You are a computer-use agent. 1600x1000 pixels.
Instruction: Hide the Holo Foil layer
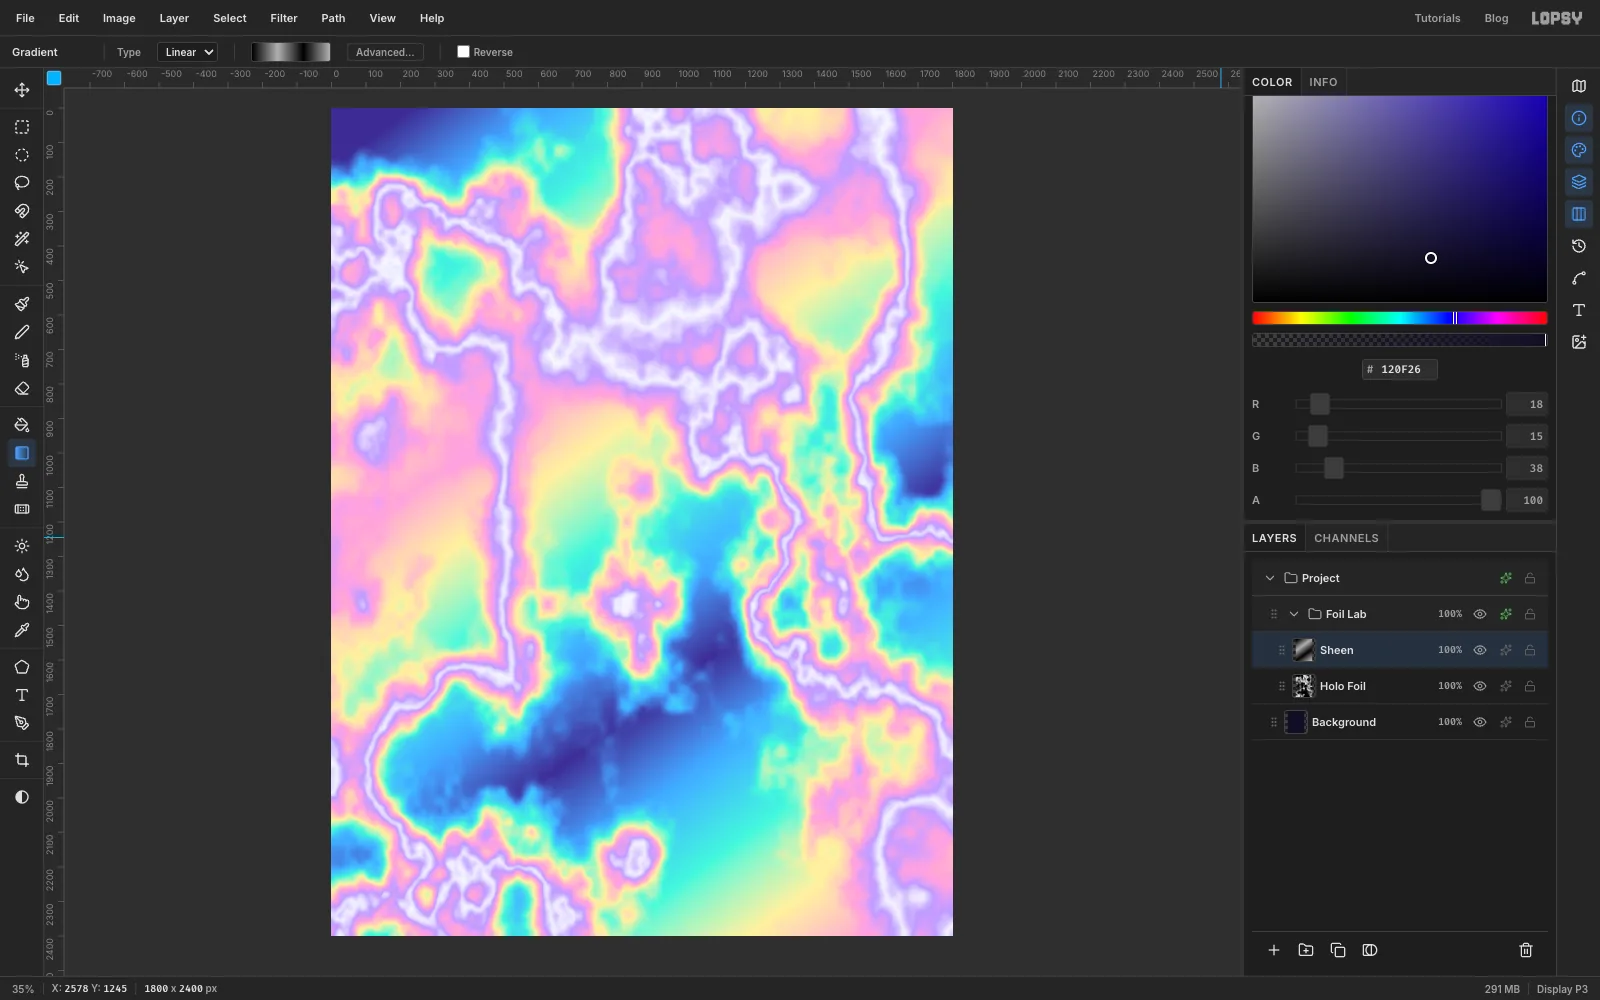1480,686
